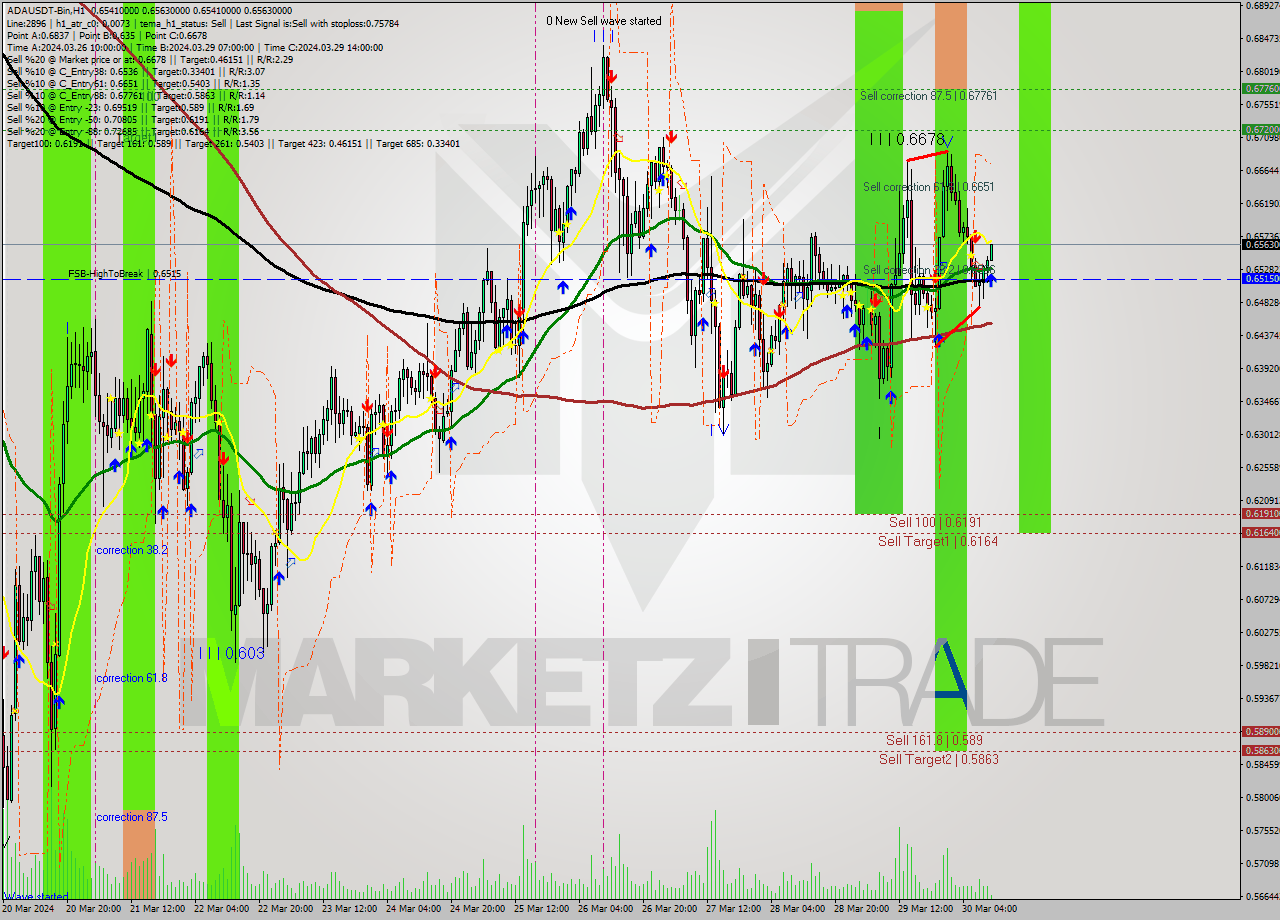Viewport: 1280px width, 920px height.
Task: Click the 'Sell Target2 | 0.5863' label
Action: tap(938, 759)
